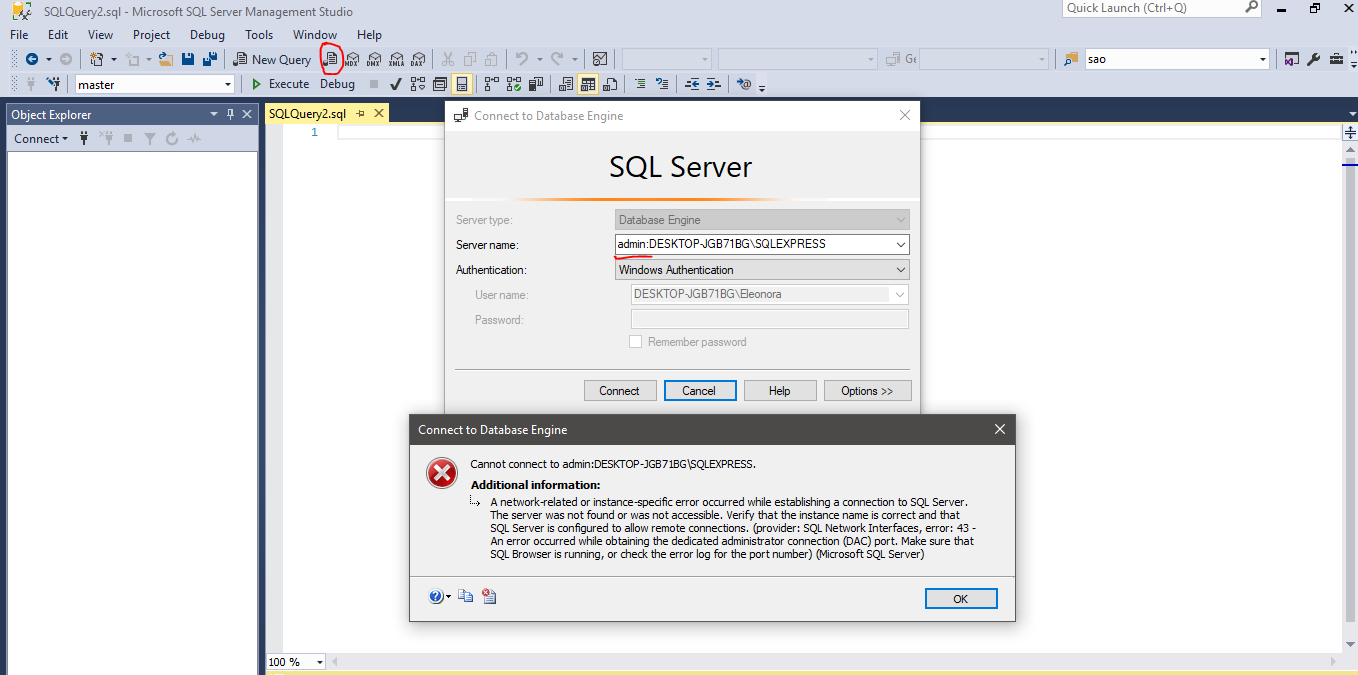
Task: Open the Properties wrench icon
Action: [1314, 59]
